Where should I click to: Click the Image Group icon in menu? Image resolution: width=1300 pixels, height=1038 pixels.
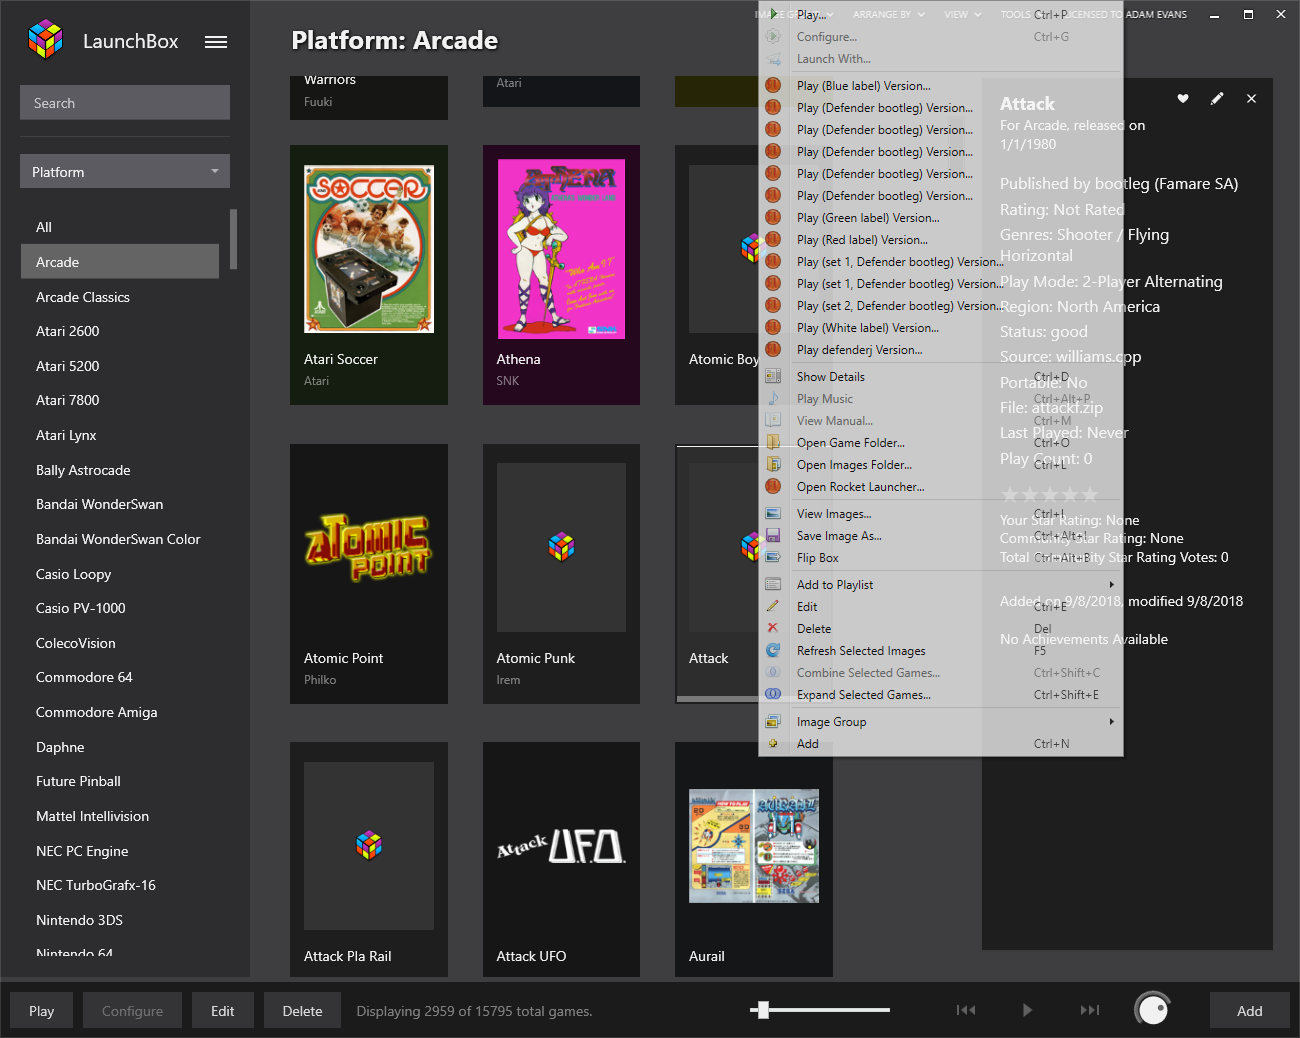pyautogui.click(x=773, y=722)
